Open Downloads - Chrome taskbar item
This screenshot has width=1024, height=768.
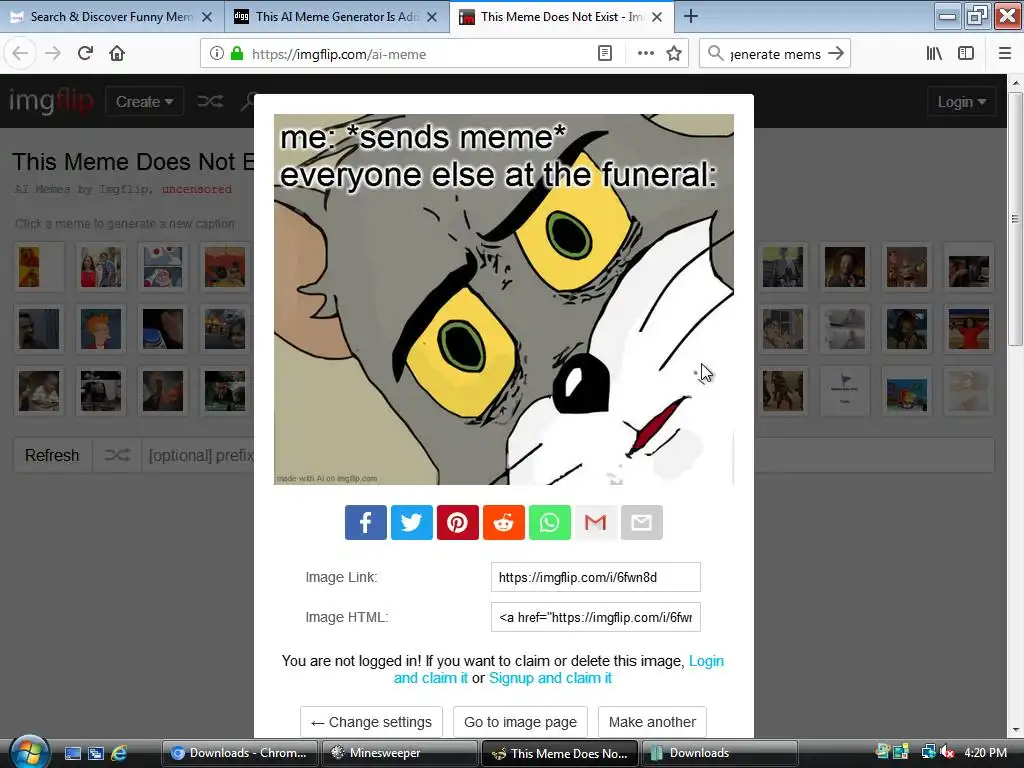coord(239,753)
